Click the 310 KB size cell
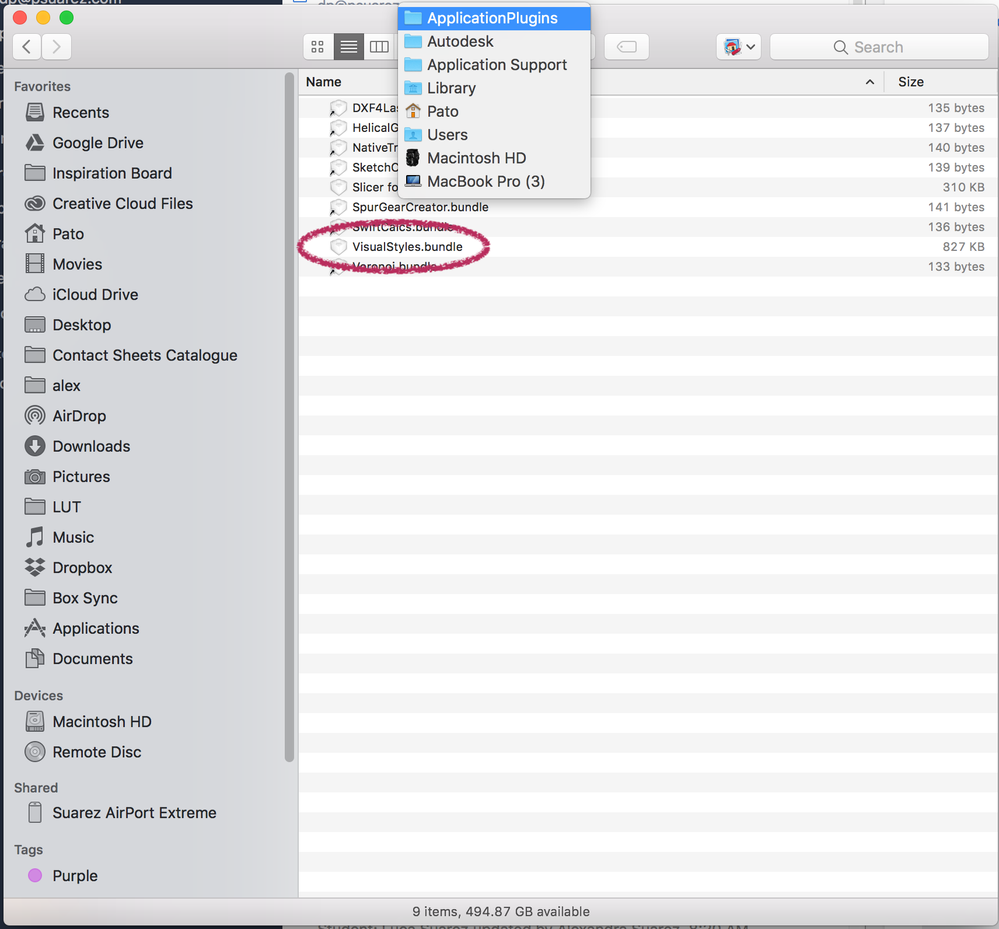The width and height of the screenshot is (999, 929). [x=963, y=187]
